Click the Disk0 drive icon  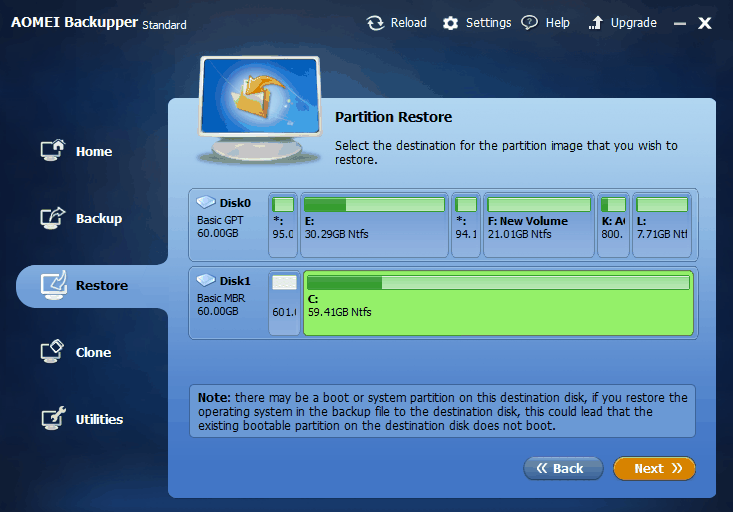(206, 202)
